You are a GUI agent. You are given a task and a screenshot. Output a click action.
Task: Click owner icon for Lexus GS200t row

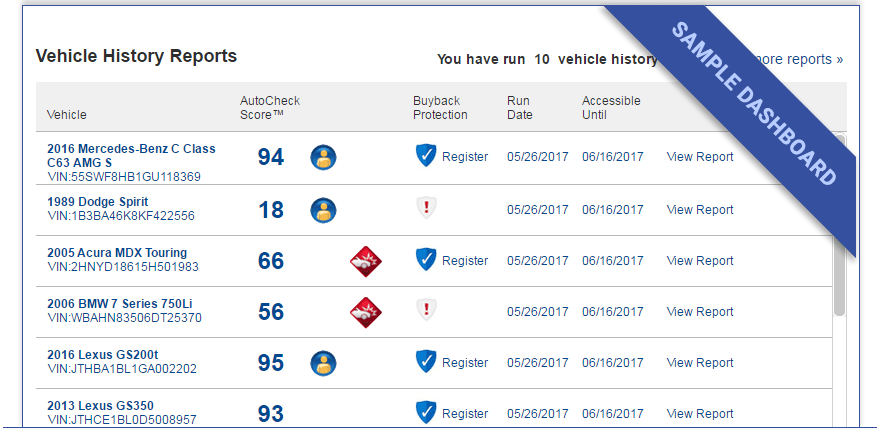point(323,363)
